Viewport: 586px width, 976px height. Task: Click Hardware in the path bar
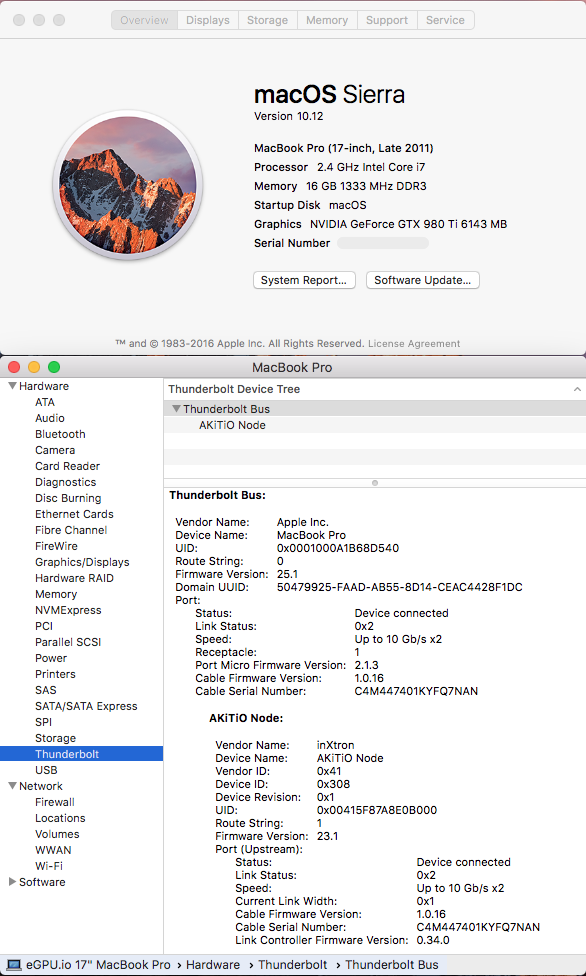click(x=213, y=965)
